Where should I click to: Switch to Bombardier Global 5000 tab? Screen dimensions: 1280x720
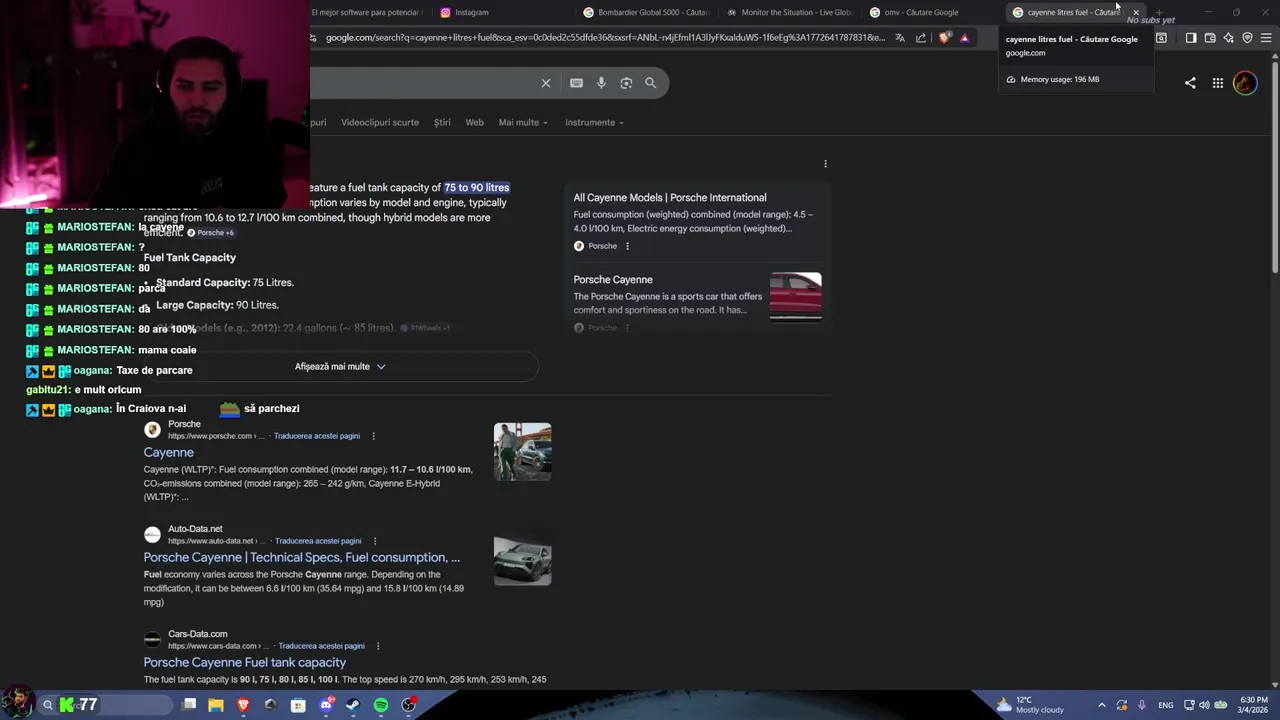pyautogui.click(x=647, y=12)
